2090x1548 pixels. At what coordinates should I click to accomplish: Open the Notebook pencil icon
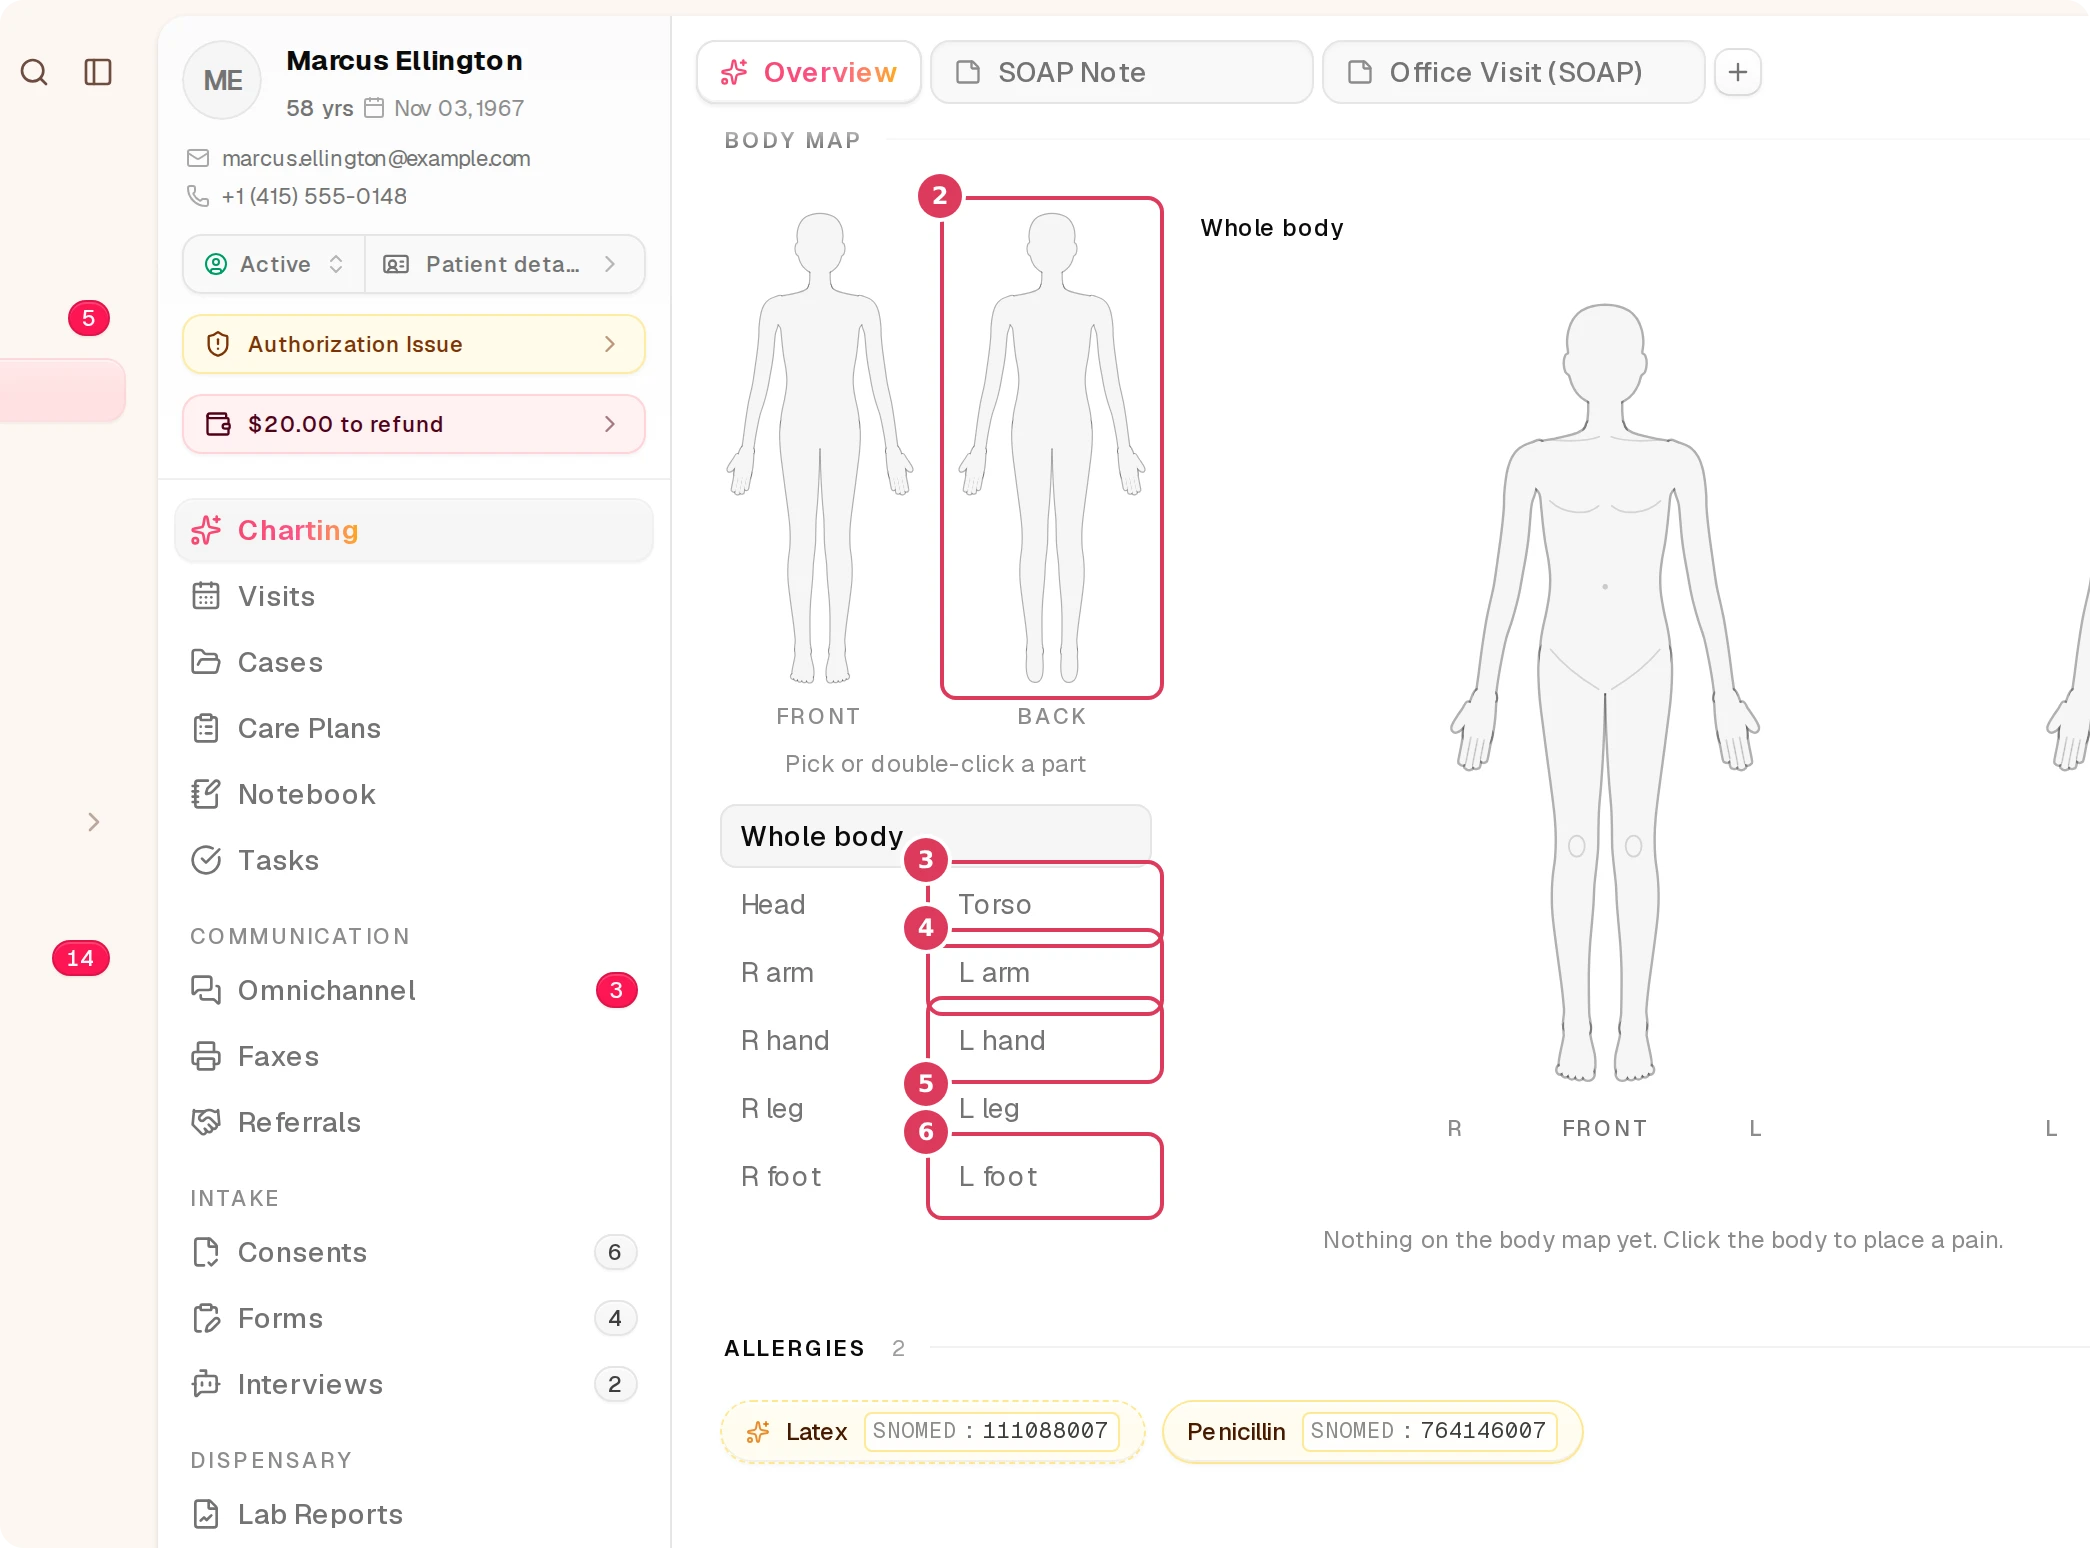click(206, 794)
